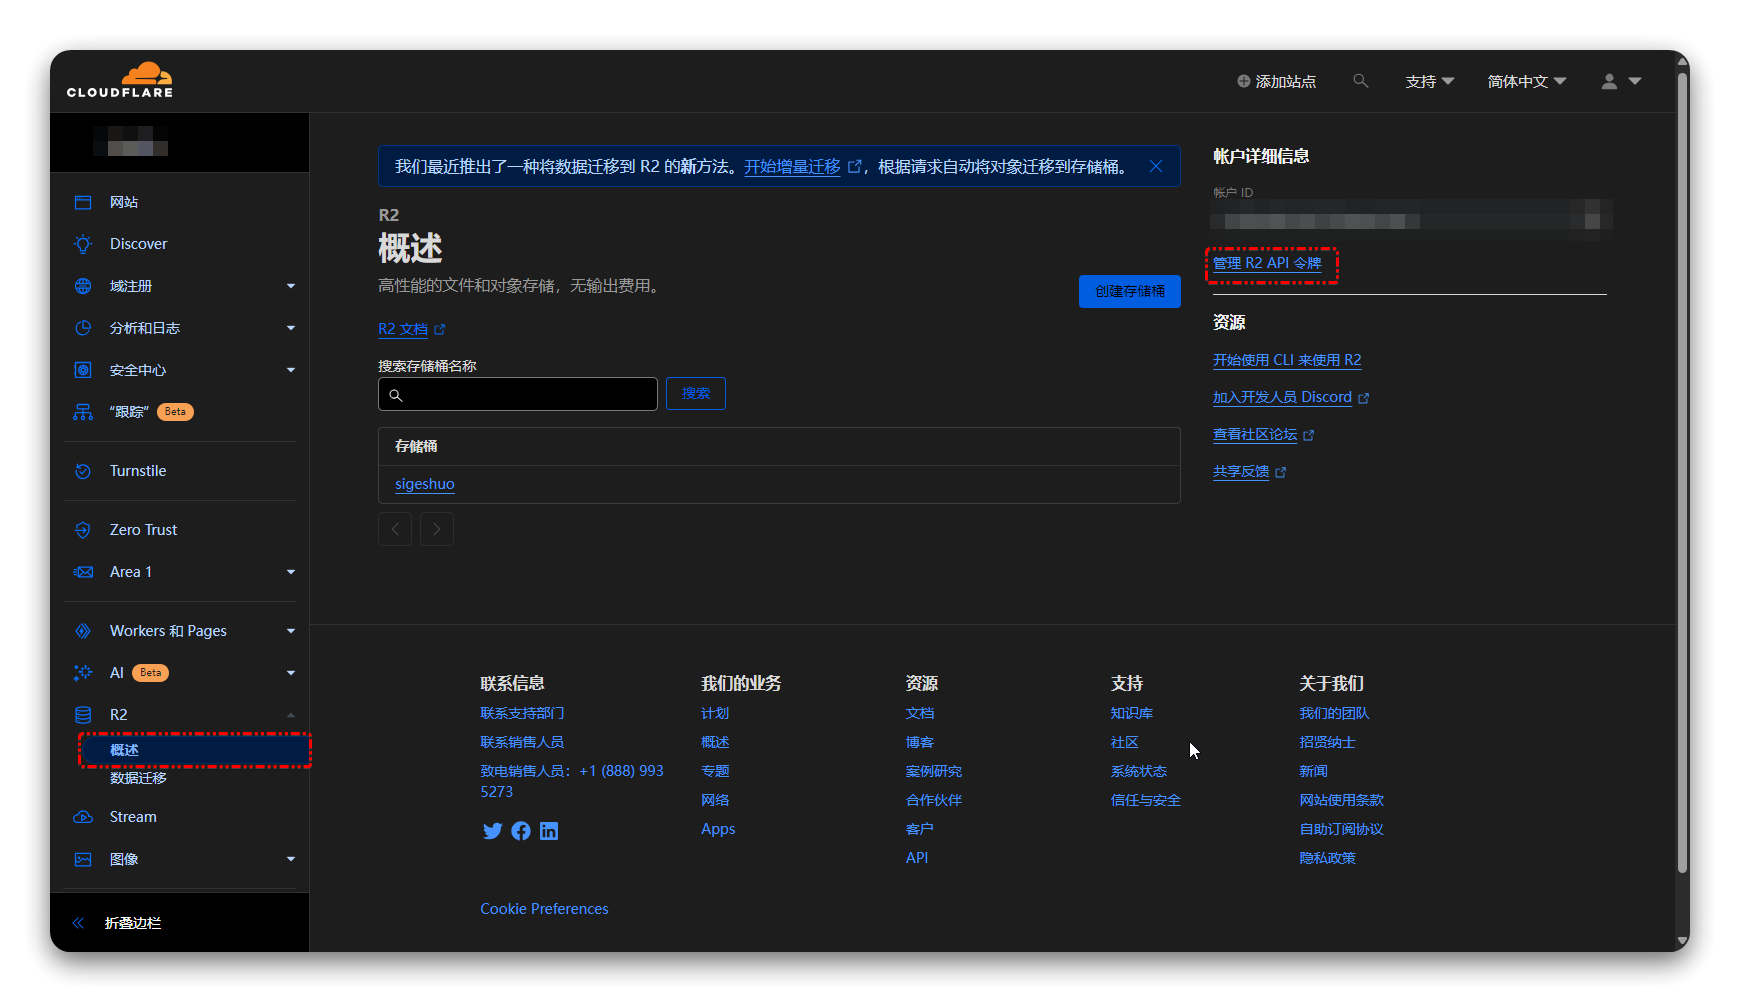Viewport: 1740px width, 1002px height.
Task: Click the search magnifier icon in header
Action: point(1360,81)
